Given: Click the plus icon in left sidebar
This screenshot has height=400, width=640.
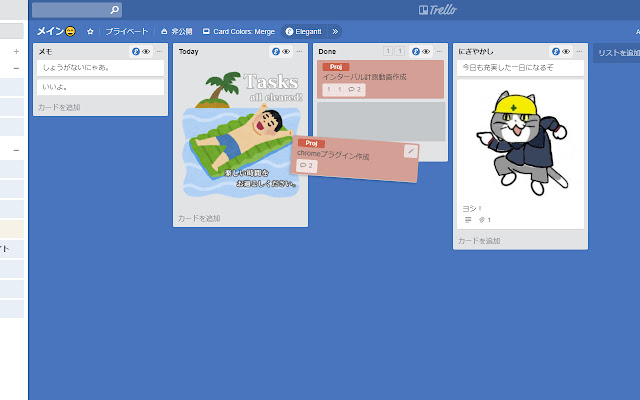Looking at the screenshot, I should pyautogui.click(x=16, y=51).
